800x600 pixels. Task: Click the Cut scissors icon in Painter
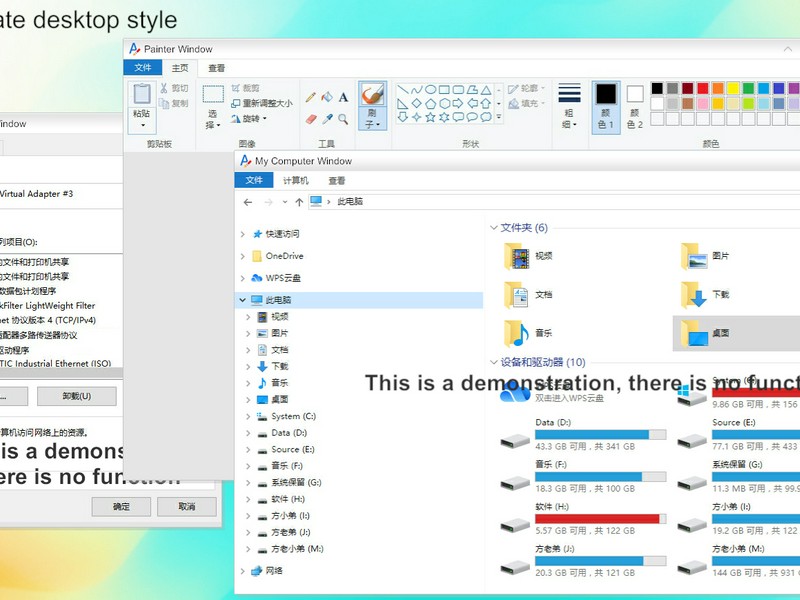(164, 88)
